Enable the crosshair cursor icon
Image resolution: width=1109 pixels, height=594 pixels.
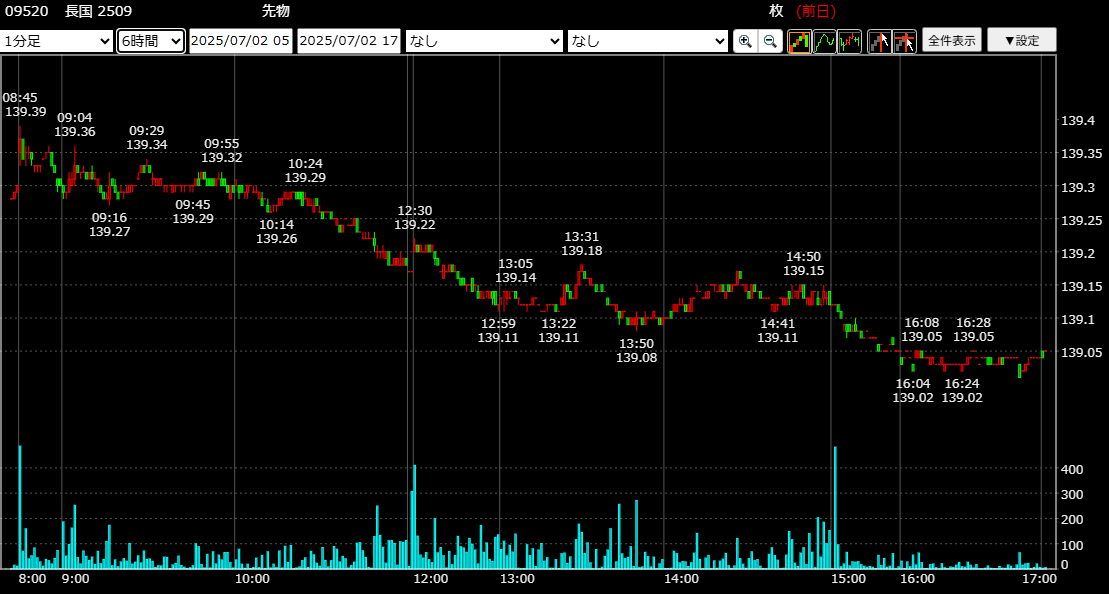(x=905, y=41)
